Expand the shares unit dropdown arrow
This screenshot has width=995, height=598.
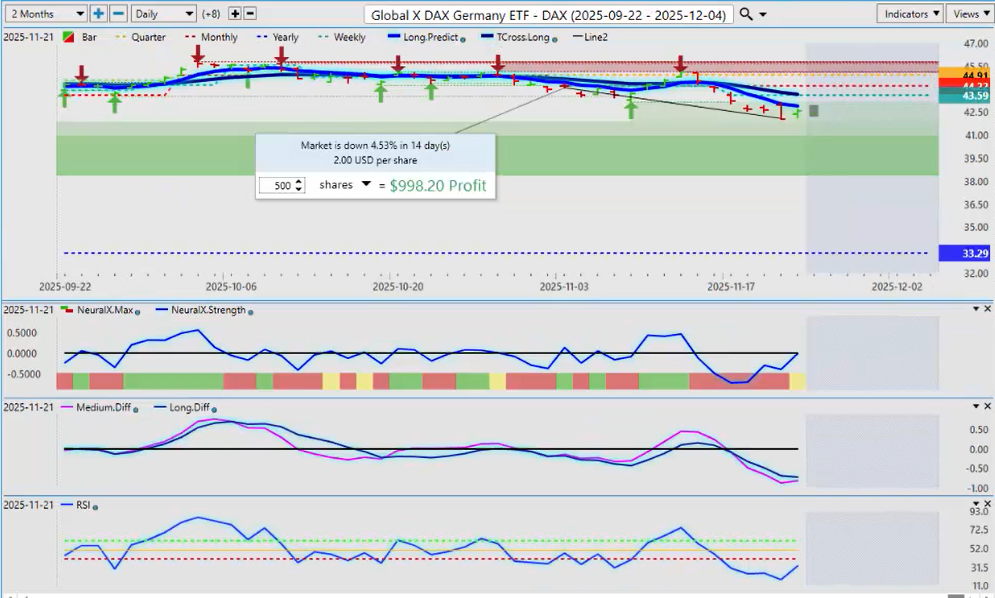[x=366, y=185]
